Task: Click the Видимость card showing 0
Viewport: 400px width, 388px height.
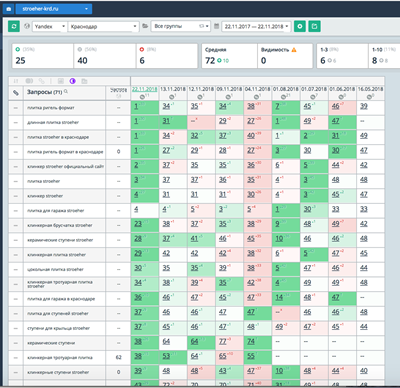Action: 285,56
